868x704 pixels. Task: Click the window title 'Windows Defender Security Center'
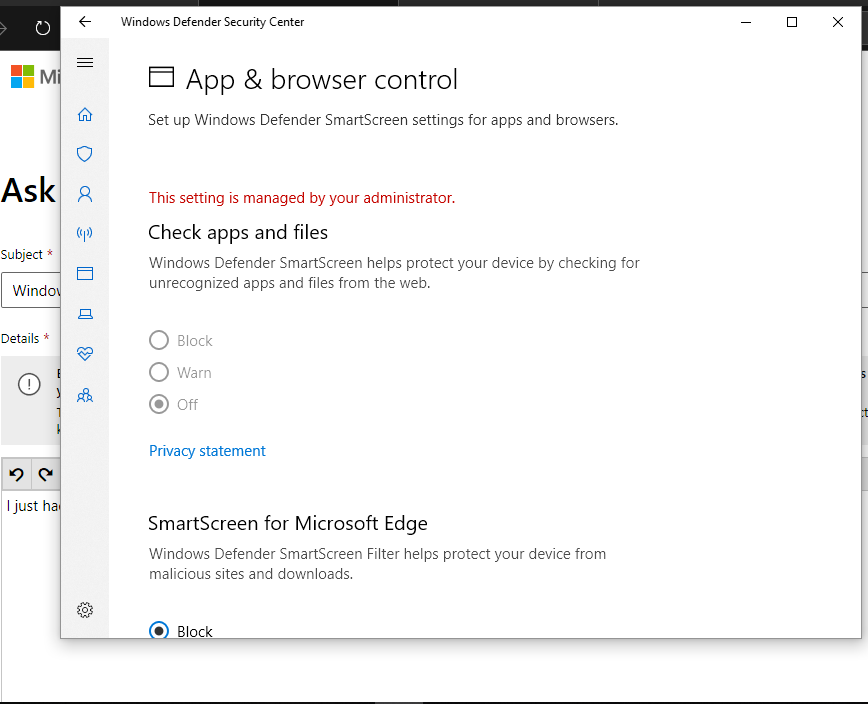pyautogui.click(x=213, y=22)
